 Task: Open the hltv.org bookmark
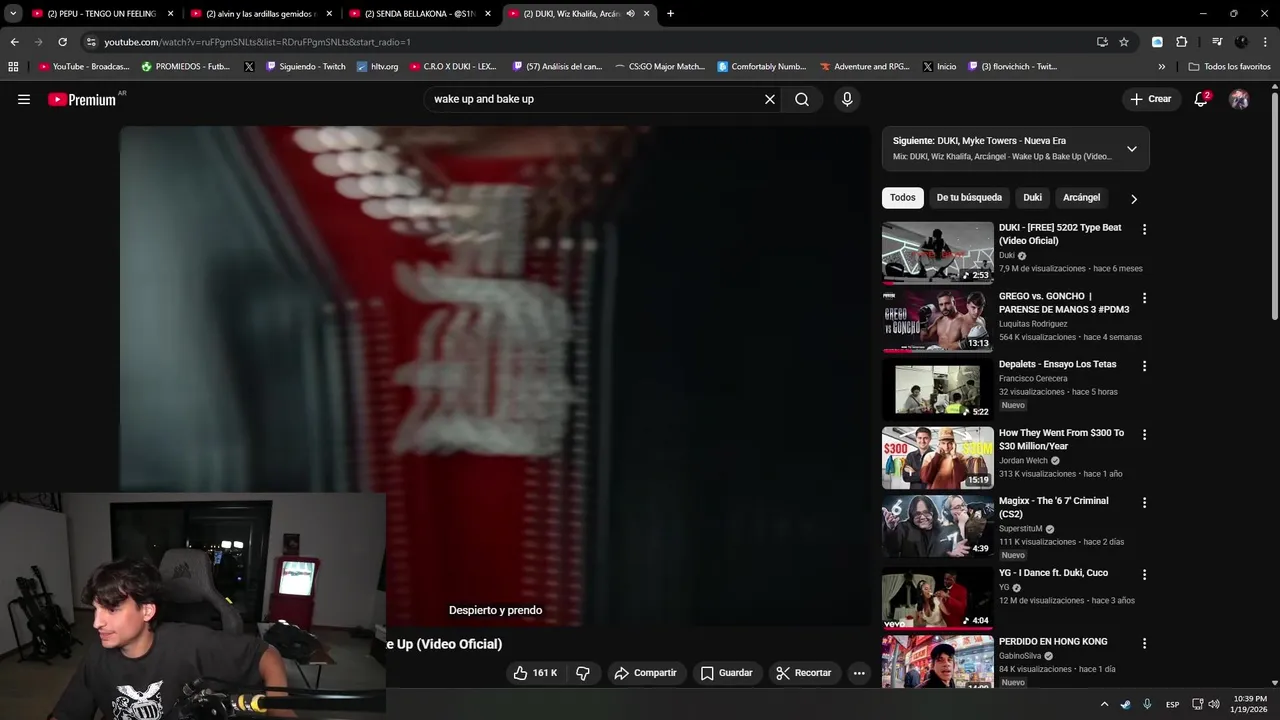pos(377,67)
